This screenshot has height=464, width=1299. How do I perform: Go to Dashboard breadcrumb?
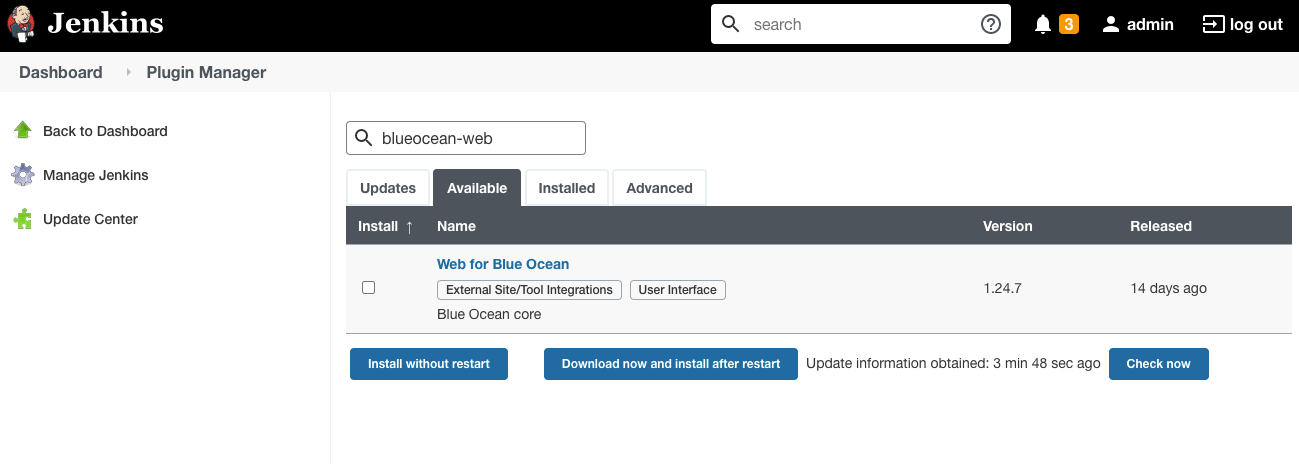tap(61, 72)
